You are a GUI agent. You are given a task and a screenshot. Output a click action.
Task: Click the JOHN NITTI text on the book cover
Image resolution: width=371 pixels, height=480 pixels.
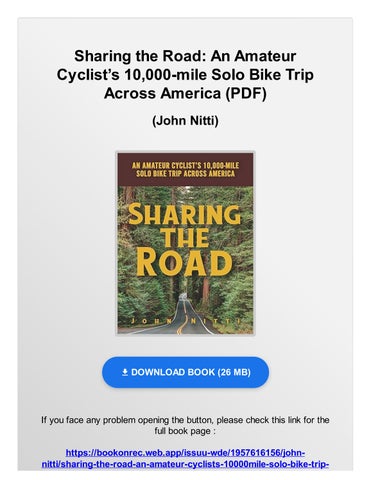[x=185, y=321]
